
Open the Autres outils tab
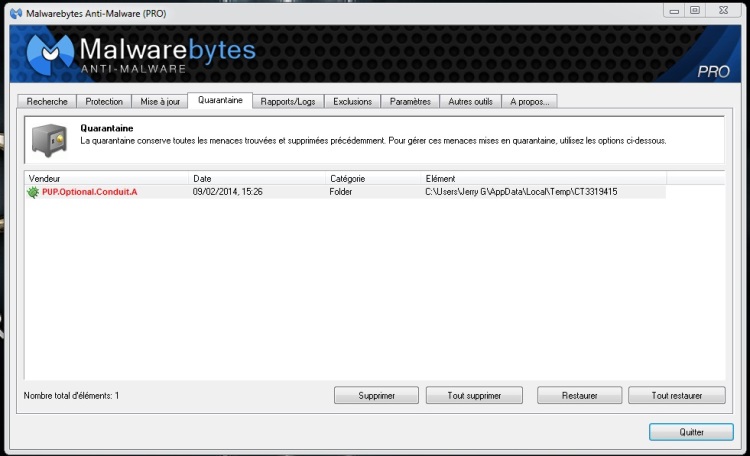point(470,101)
